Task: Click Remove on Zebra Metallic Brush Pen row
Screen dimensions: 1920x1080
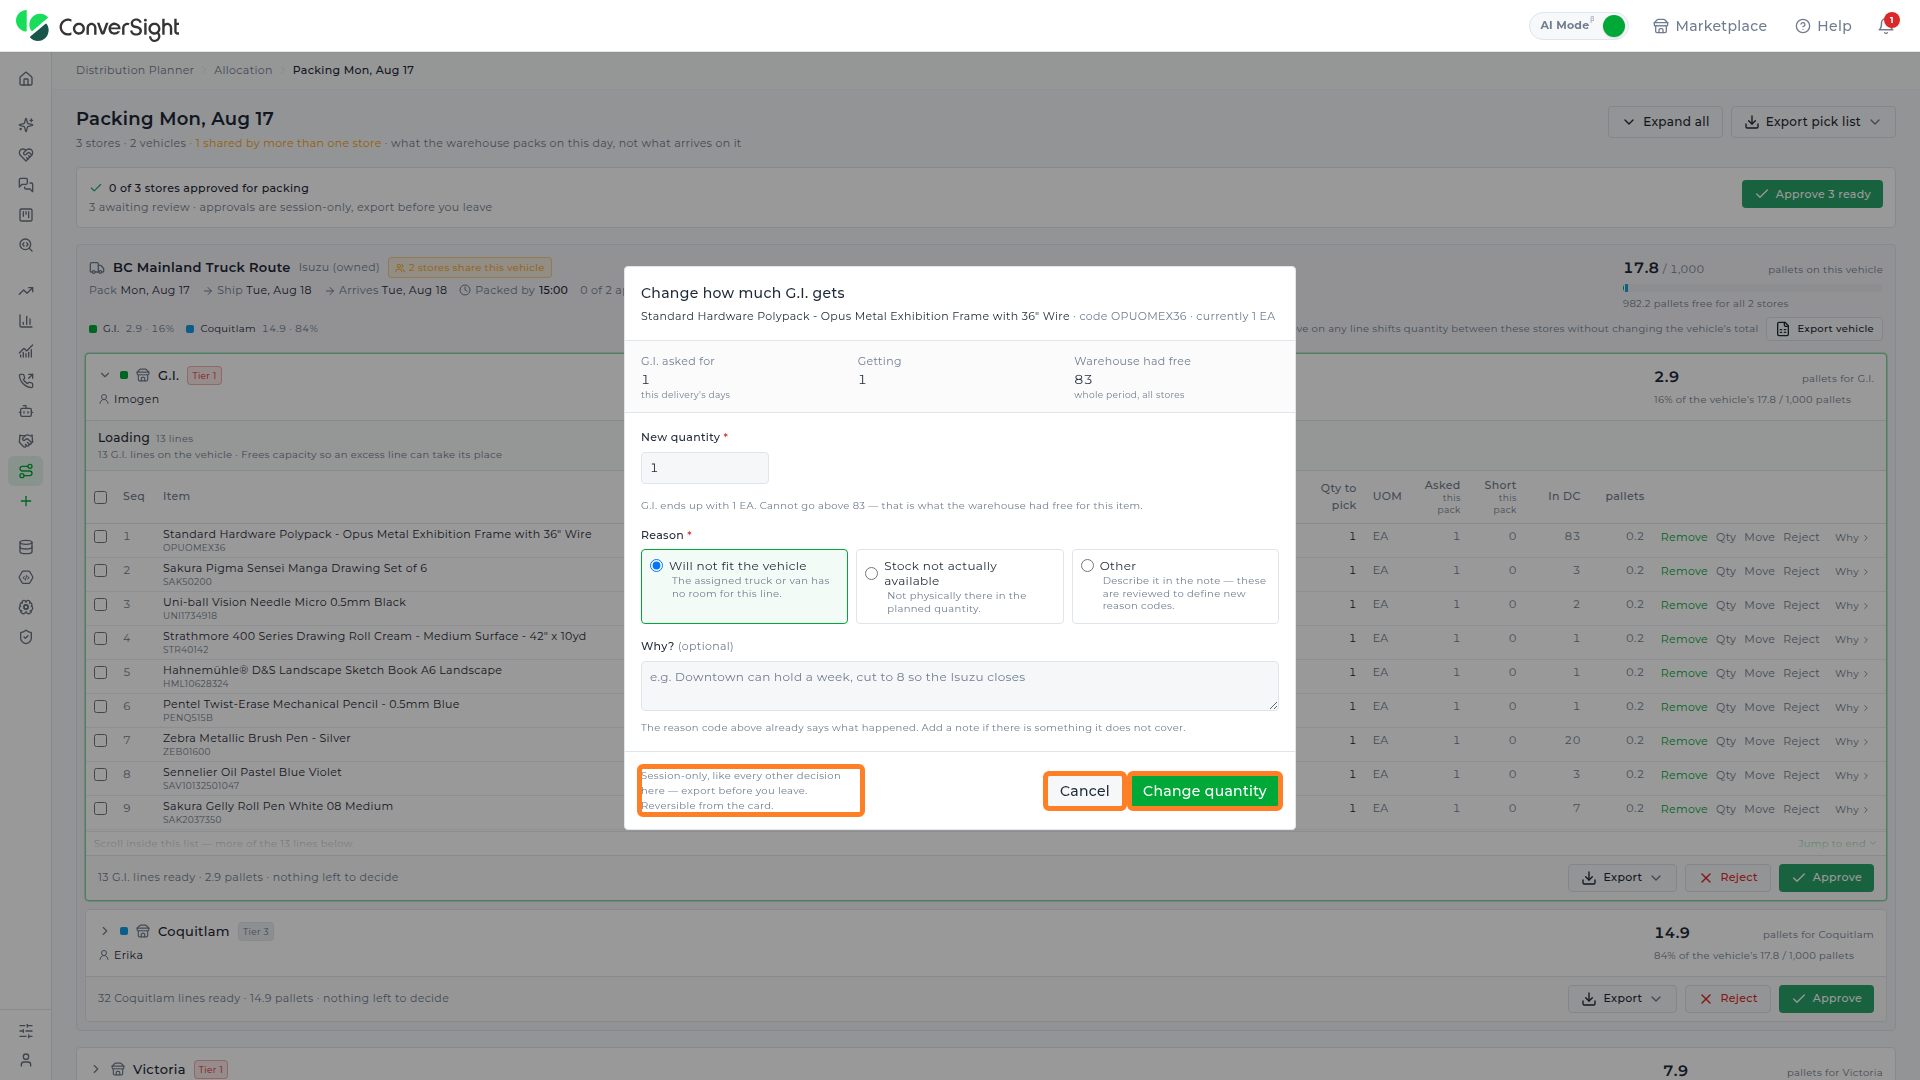Action: (x=1684, y=742)
